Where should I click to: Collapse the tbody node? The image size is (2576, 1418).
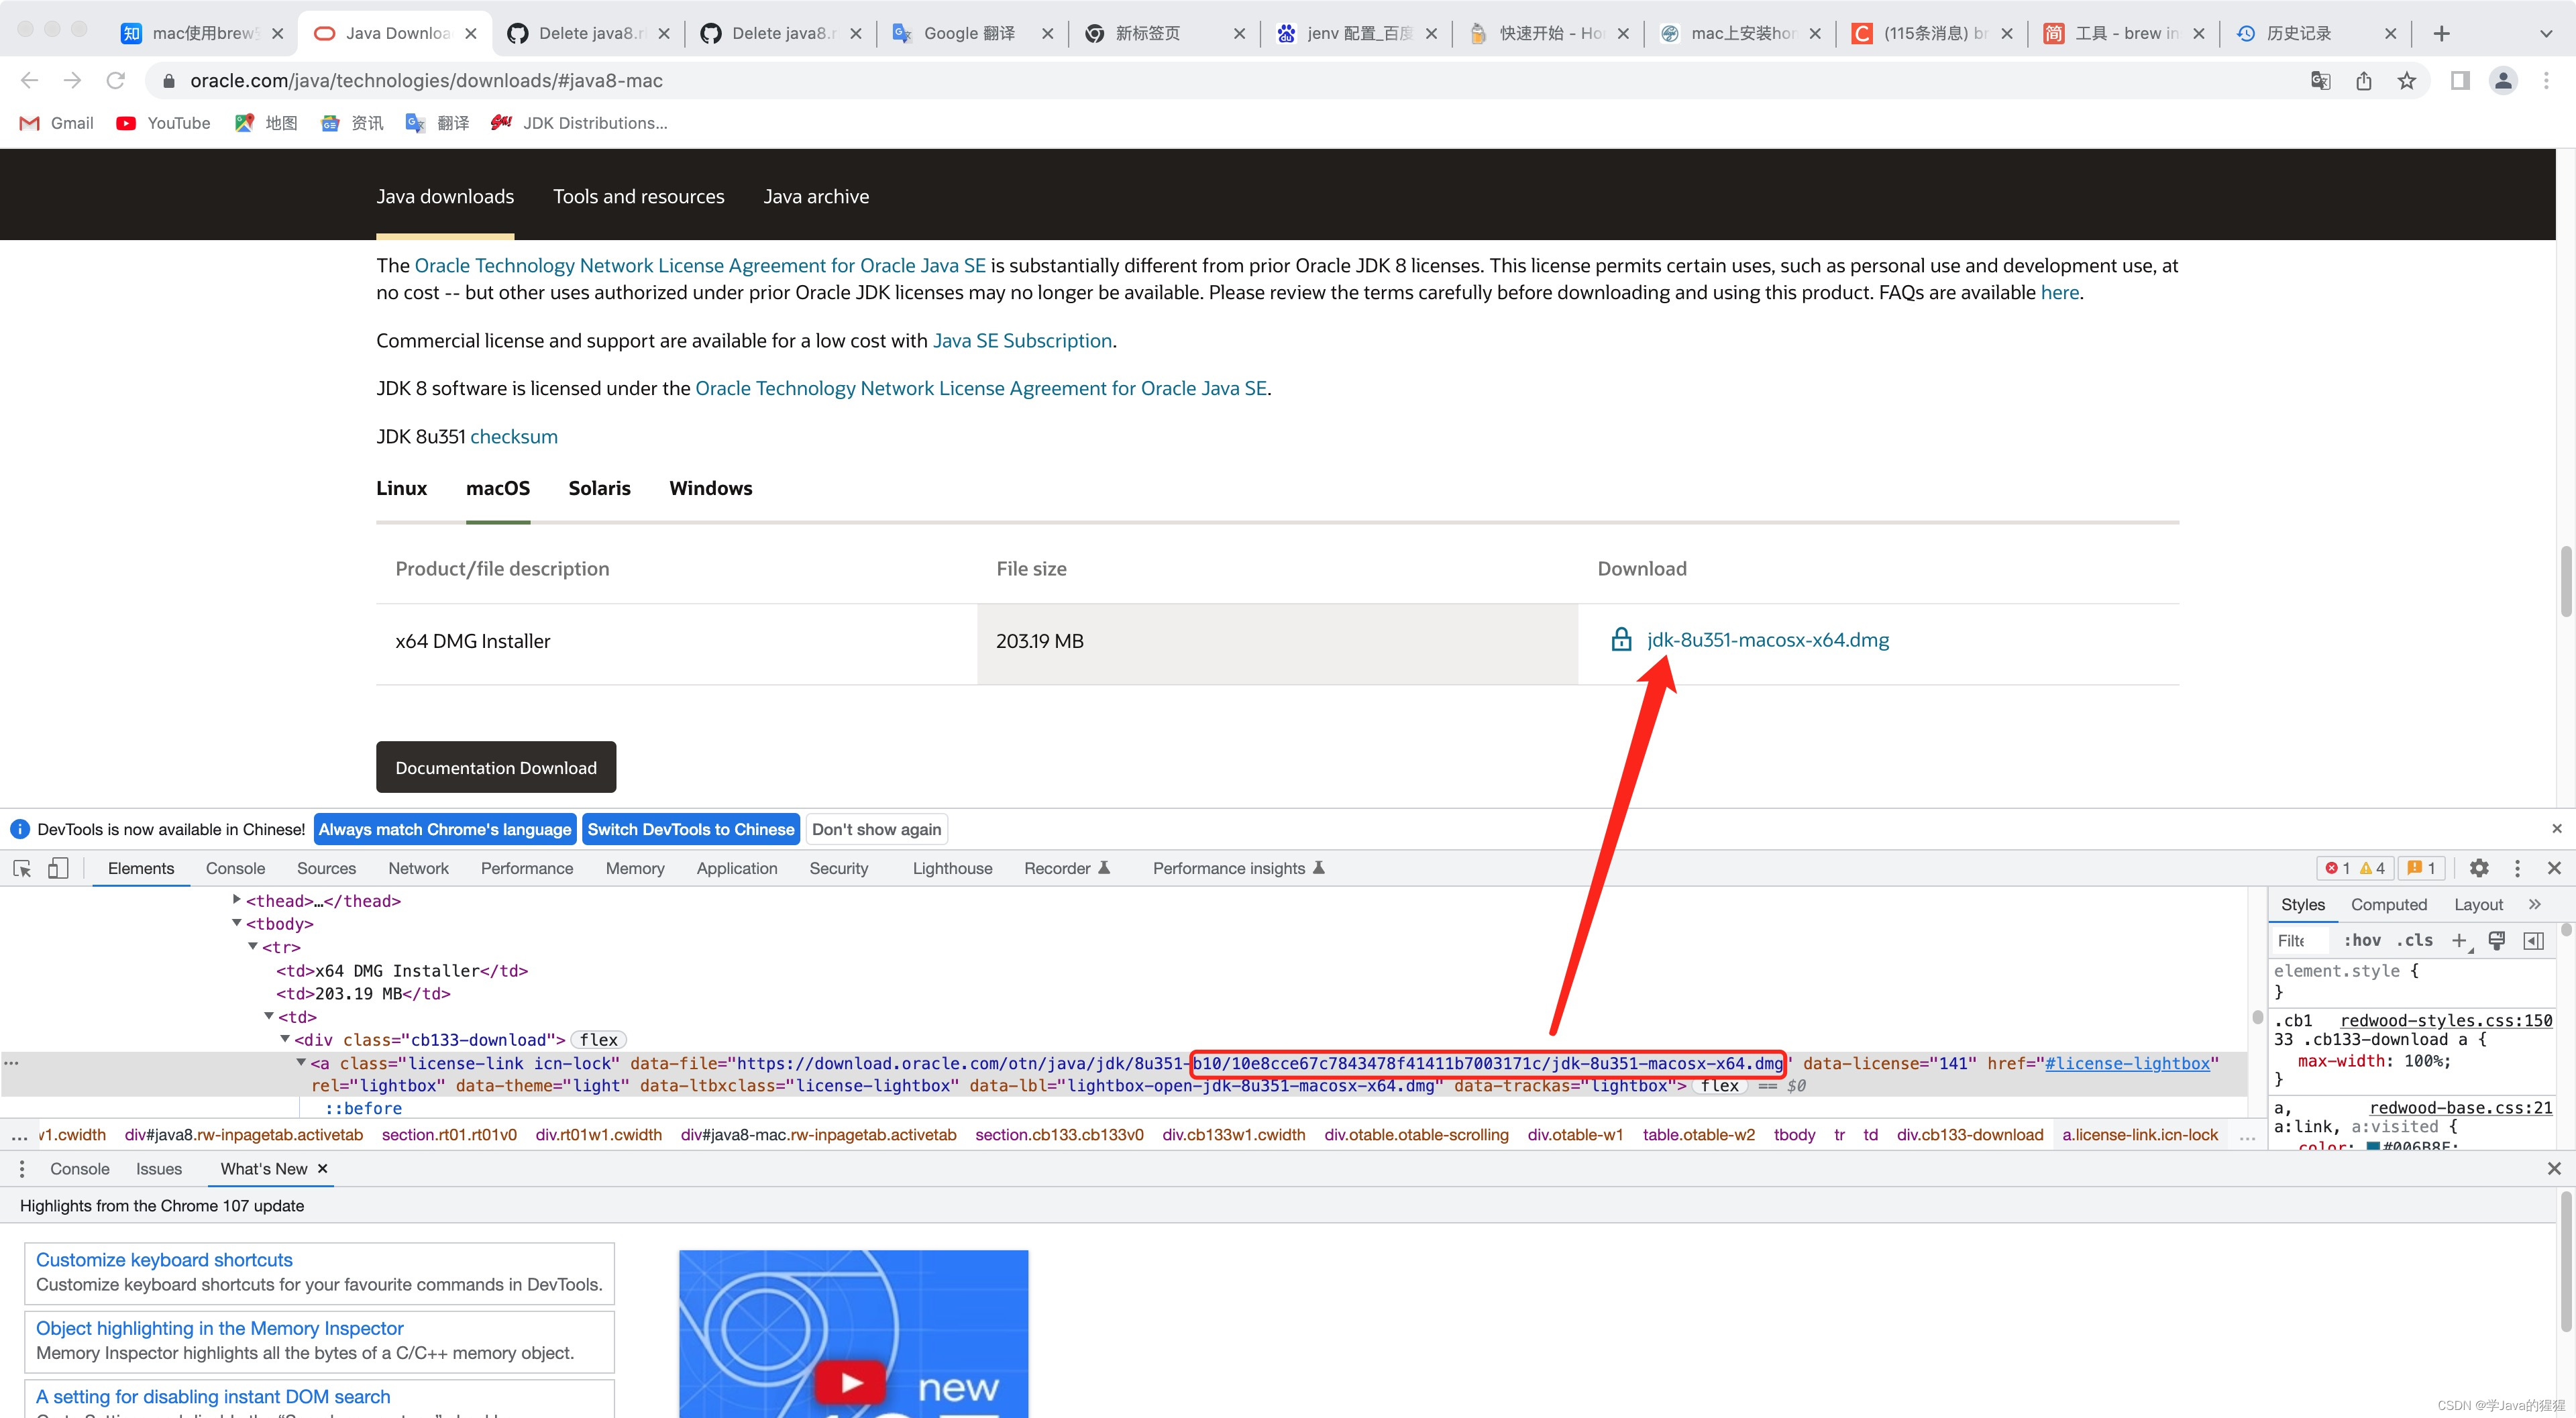click(x=237, y=922)
